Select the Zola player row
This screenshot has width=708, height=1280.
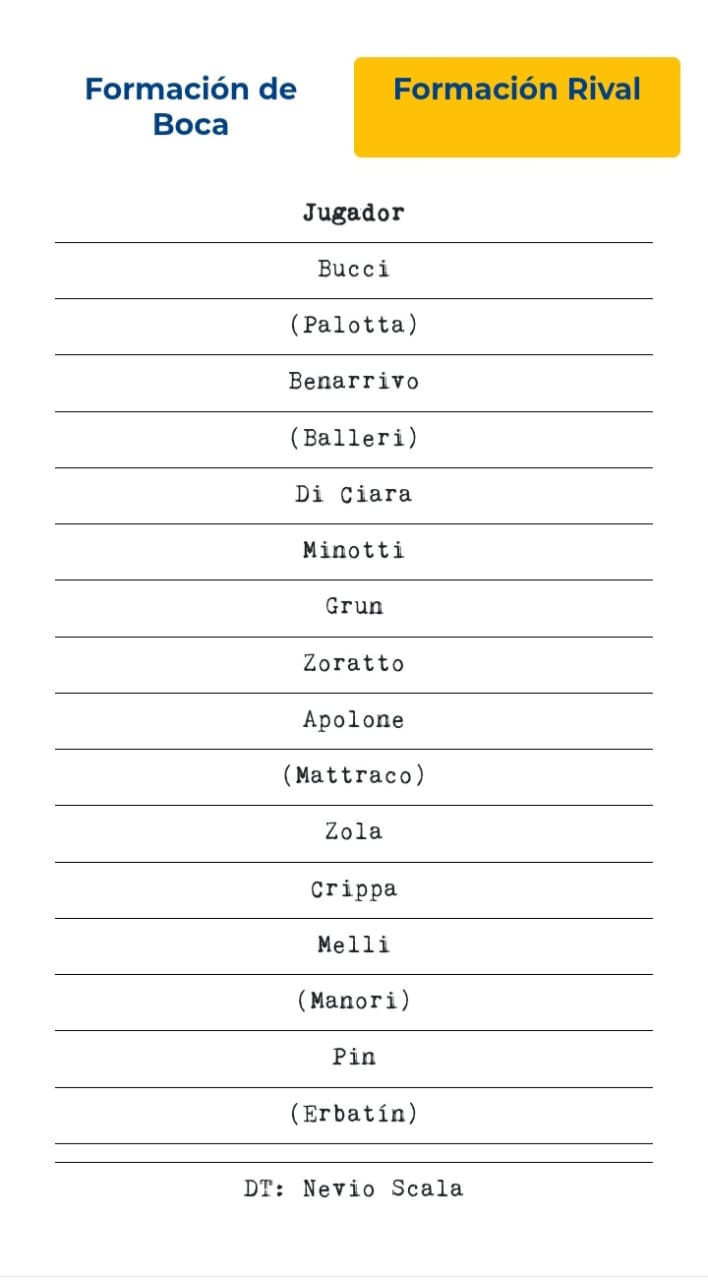353,831
